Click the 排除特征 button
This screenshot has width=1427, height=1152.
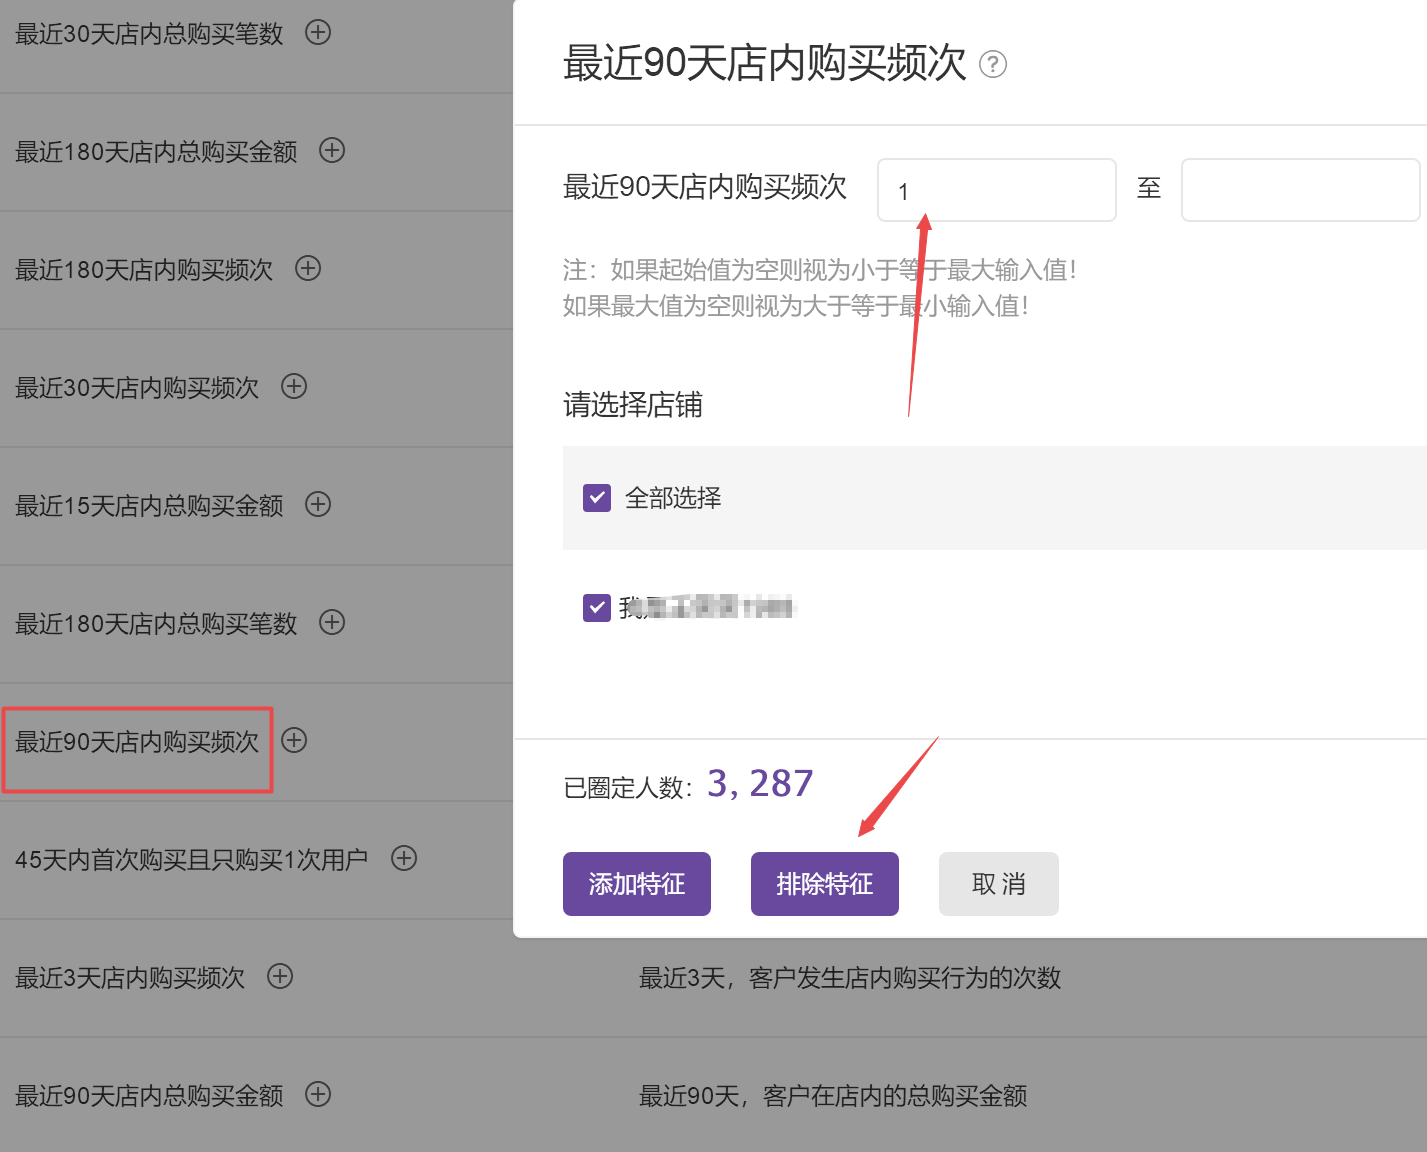(825, 884)
